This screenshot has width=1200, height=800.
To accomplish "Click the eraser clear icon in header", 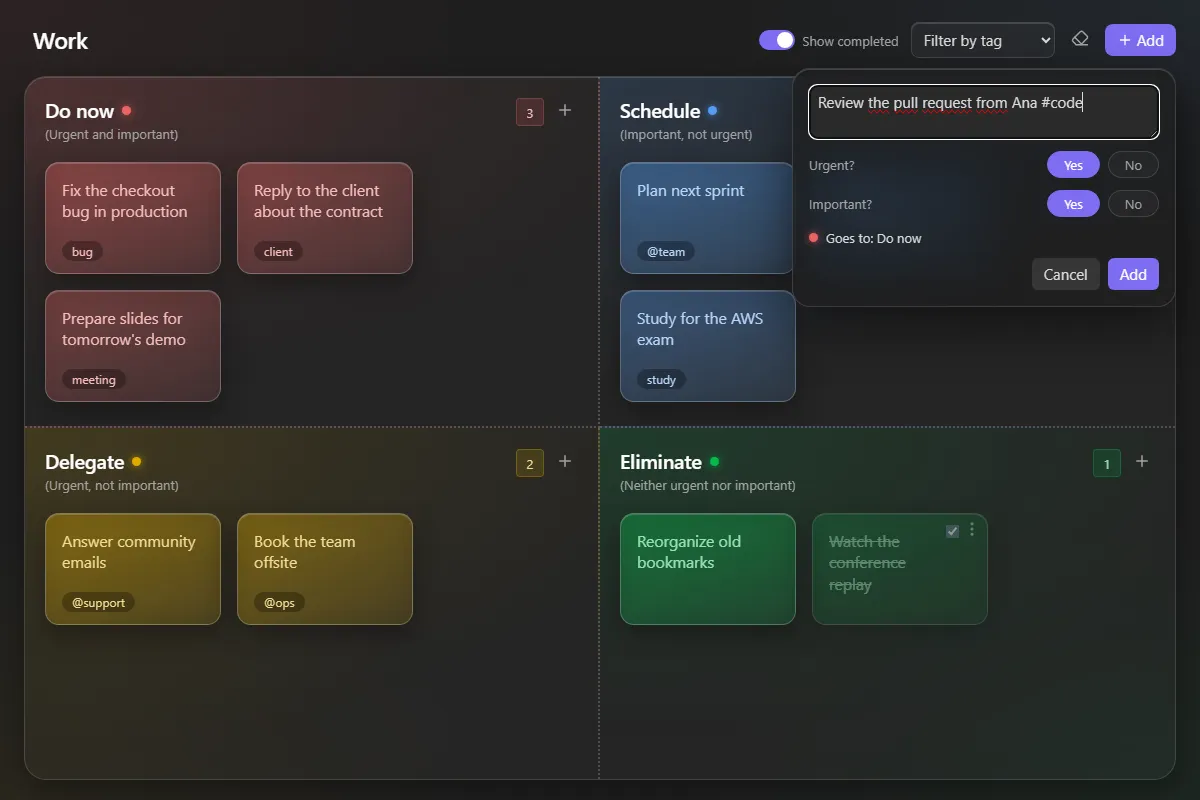I will [1080, 40].
